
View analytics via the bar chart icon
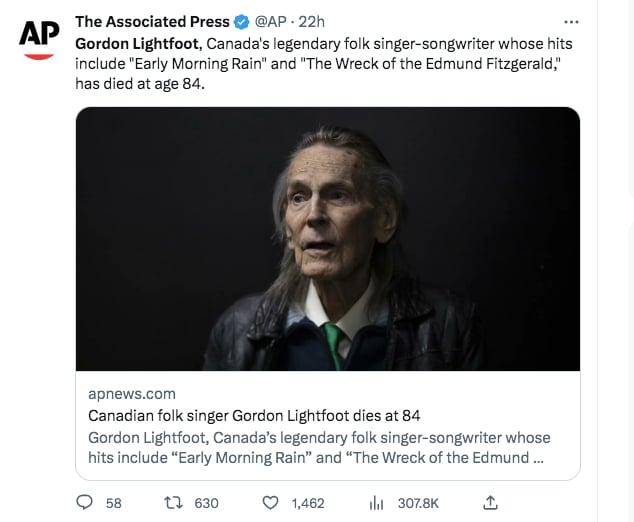[x=376, y=503]
